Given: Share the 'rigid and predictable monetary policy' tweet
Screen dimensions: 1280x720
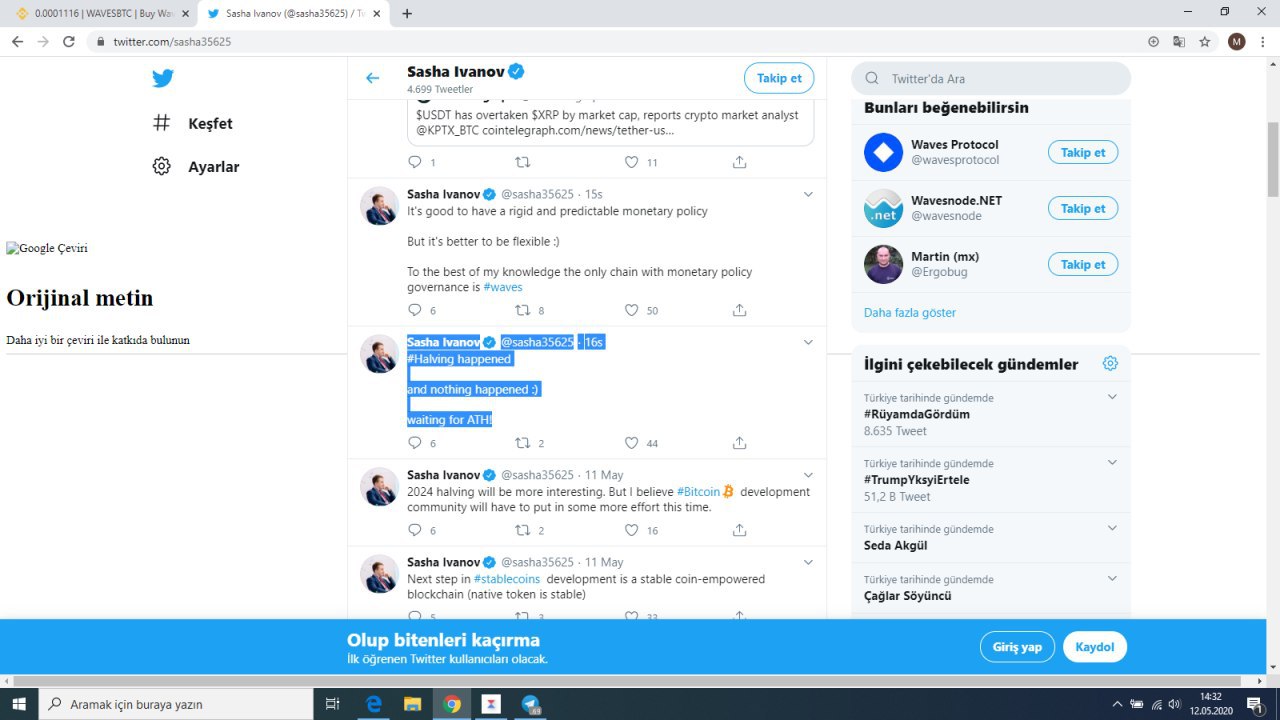Looking at the screenshot, I should coord(740,310).
